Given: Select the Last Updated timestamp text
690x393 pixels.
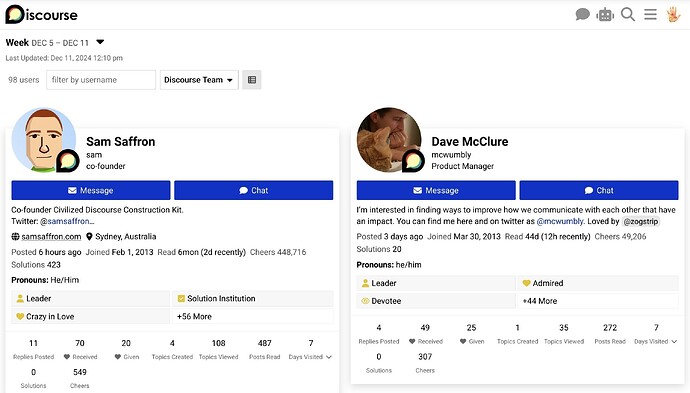Looking at the screenshot, I should click(x=64, y=58).
